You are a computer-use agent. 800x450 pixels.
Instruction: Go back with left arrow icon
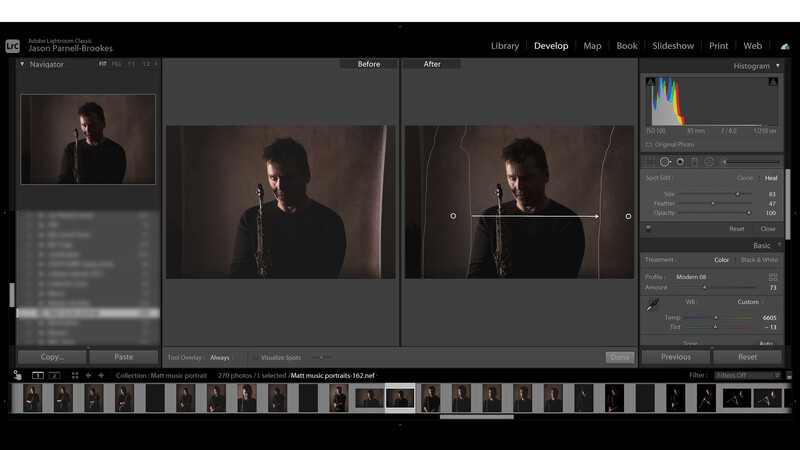(x=88, y=376)
